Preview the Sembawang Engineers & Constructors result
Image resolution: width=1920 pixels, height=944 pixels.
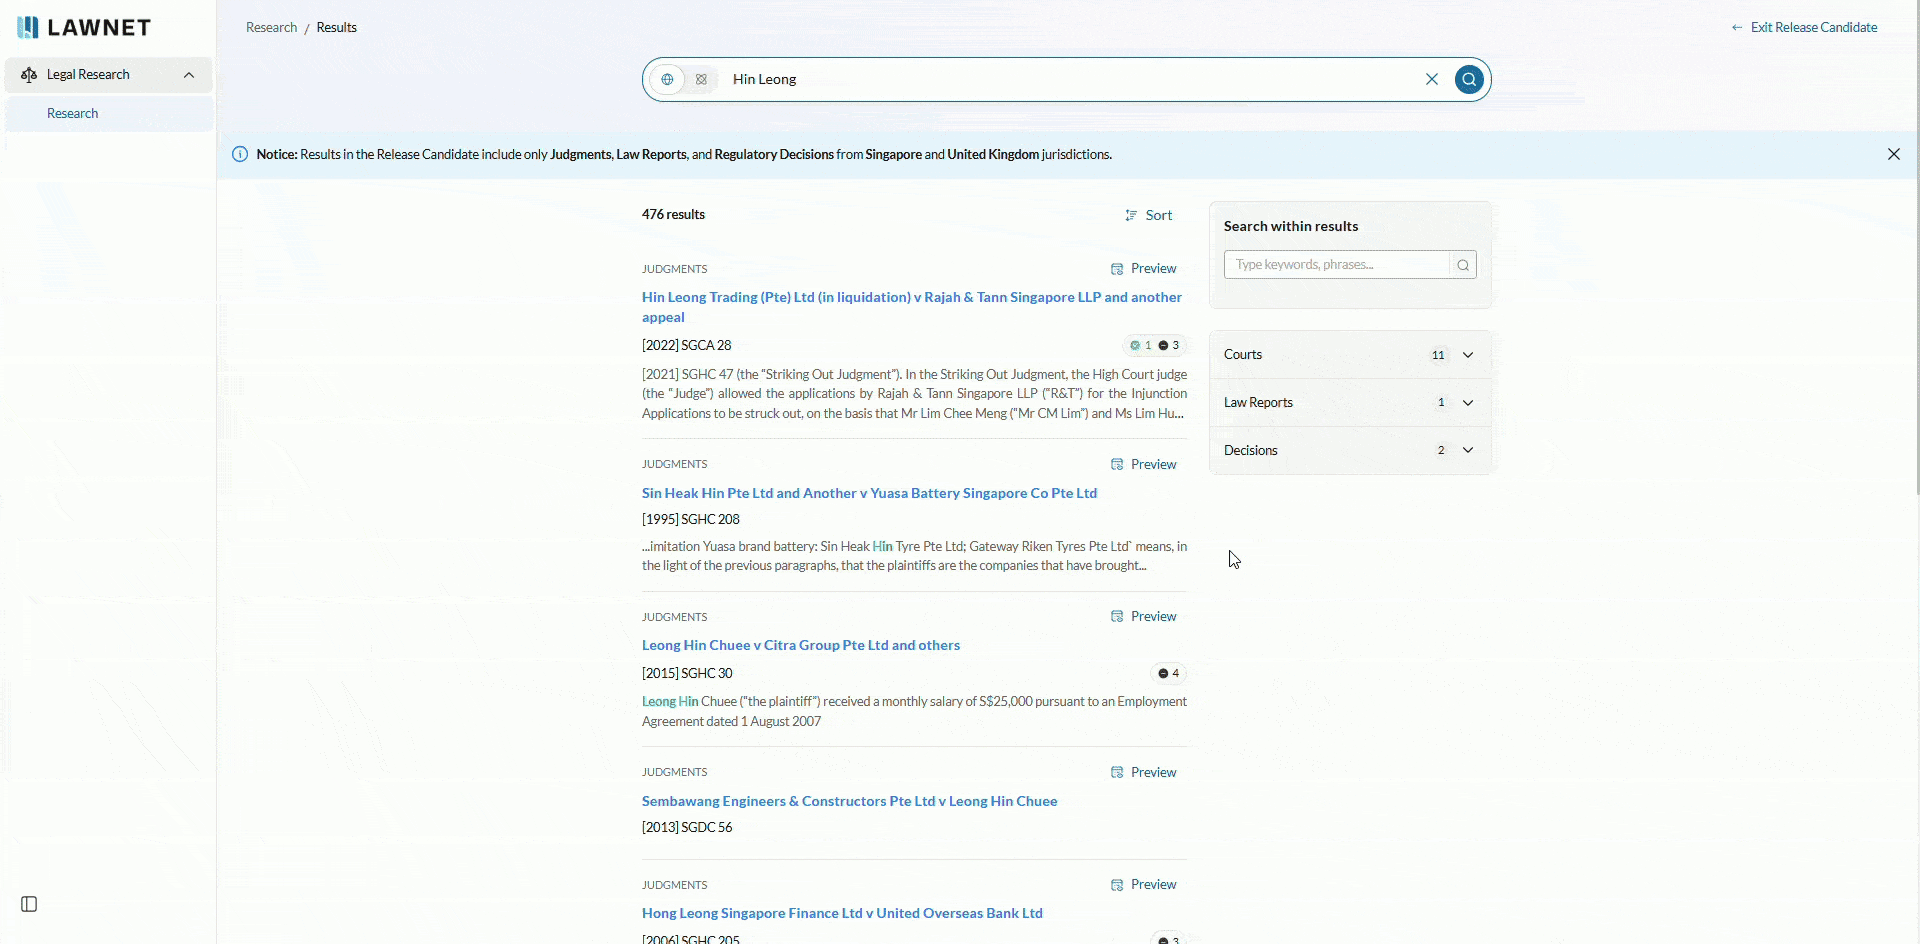[1144, 772]
